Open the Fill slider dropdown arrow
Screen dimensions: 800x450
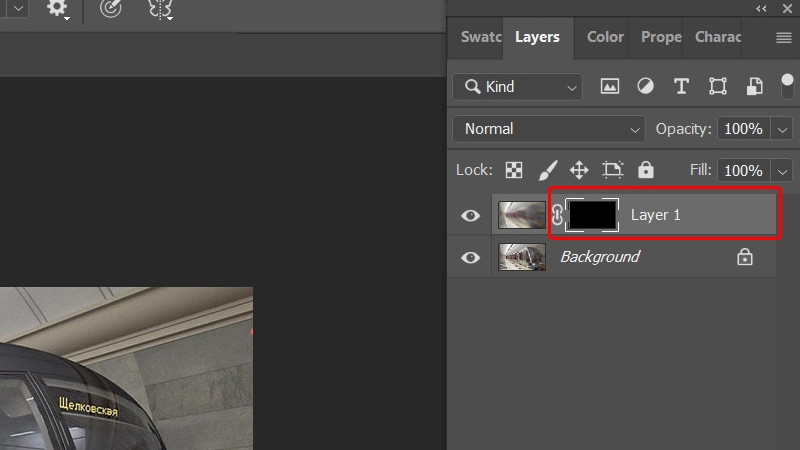[x=782, y=171]
